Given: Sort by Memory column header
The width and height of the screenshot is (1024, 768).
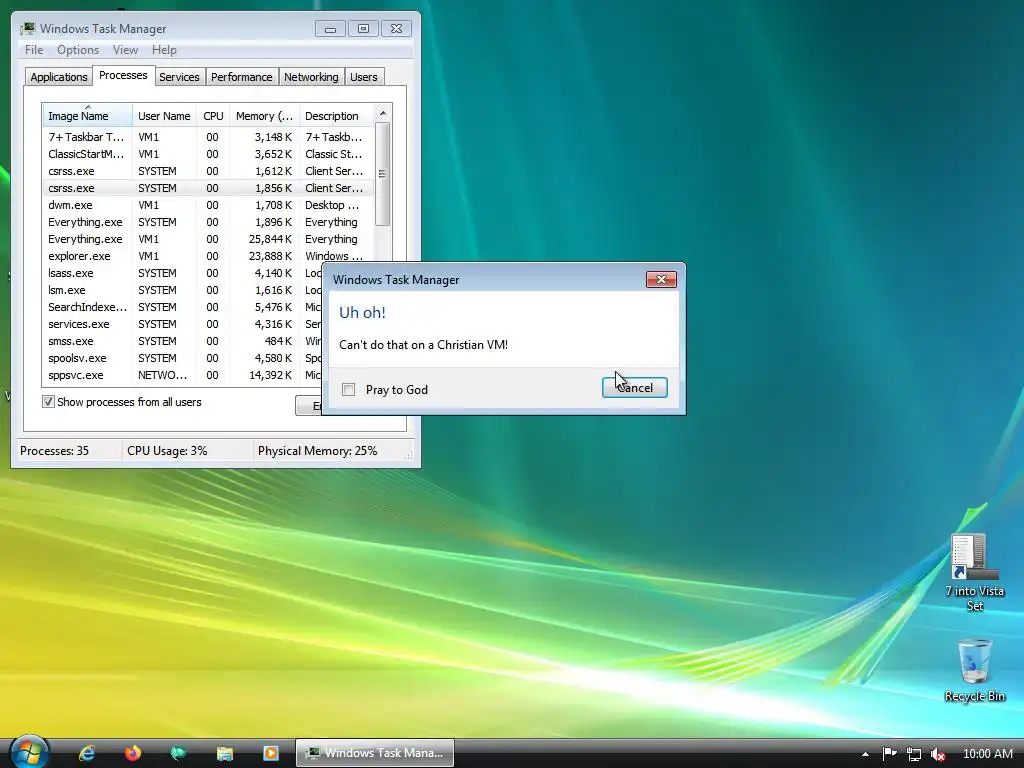Looking at the screenshot, I should tap(264, 116).
